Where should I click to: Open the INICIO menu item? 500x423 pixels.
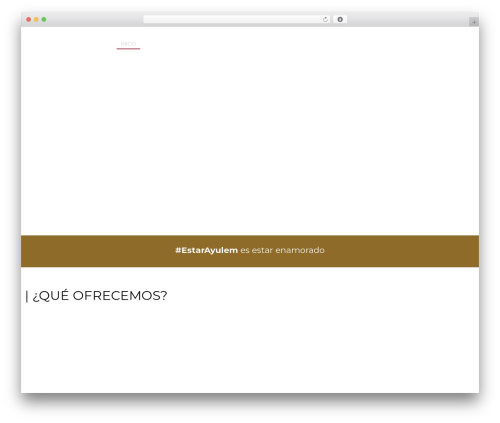click(128, 44)
